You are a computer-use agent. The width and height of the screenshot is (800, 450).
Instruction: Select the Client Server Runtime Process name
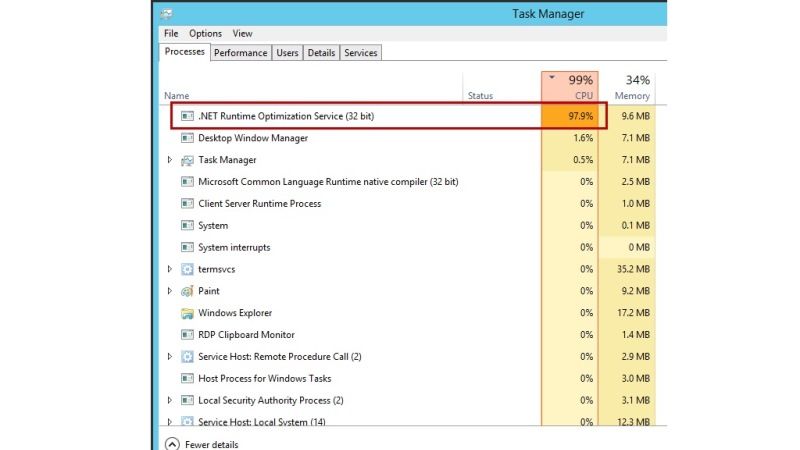coord(260,204)
